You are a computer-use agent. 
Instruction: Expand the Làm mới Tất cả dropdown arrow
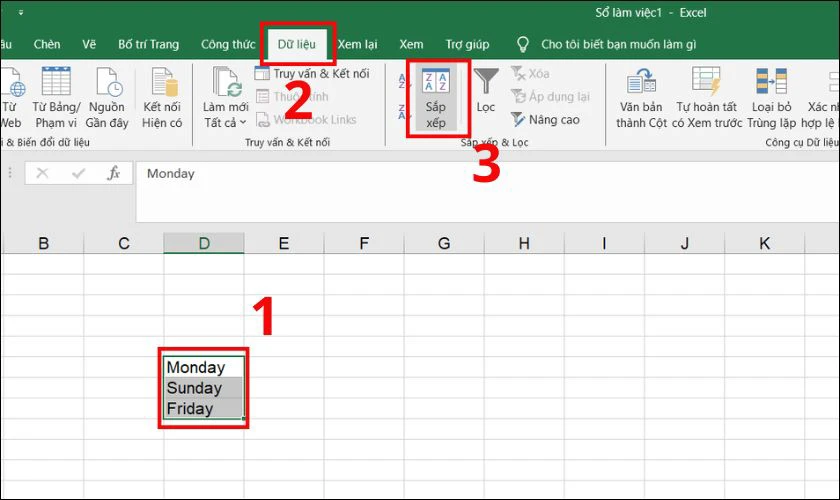(243, 122)
